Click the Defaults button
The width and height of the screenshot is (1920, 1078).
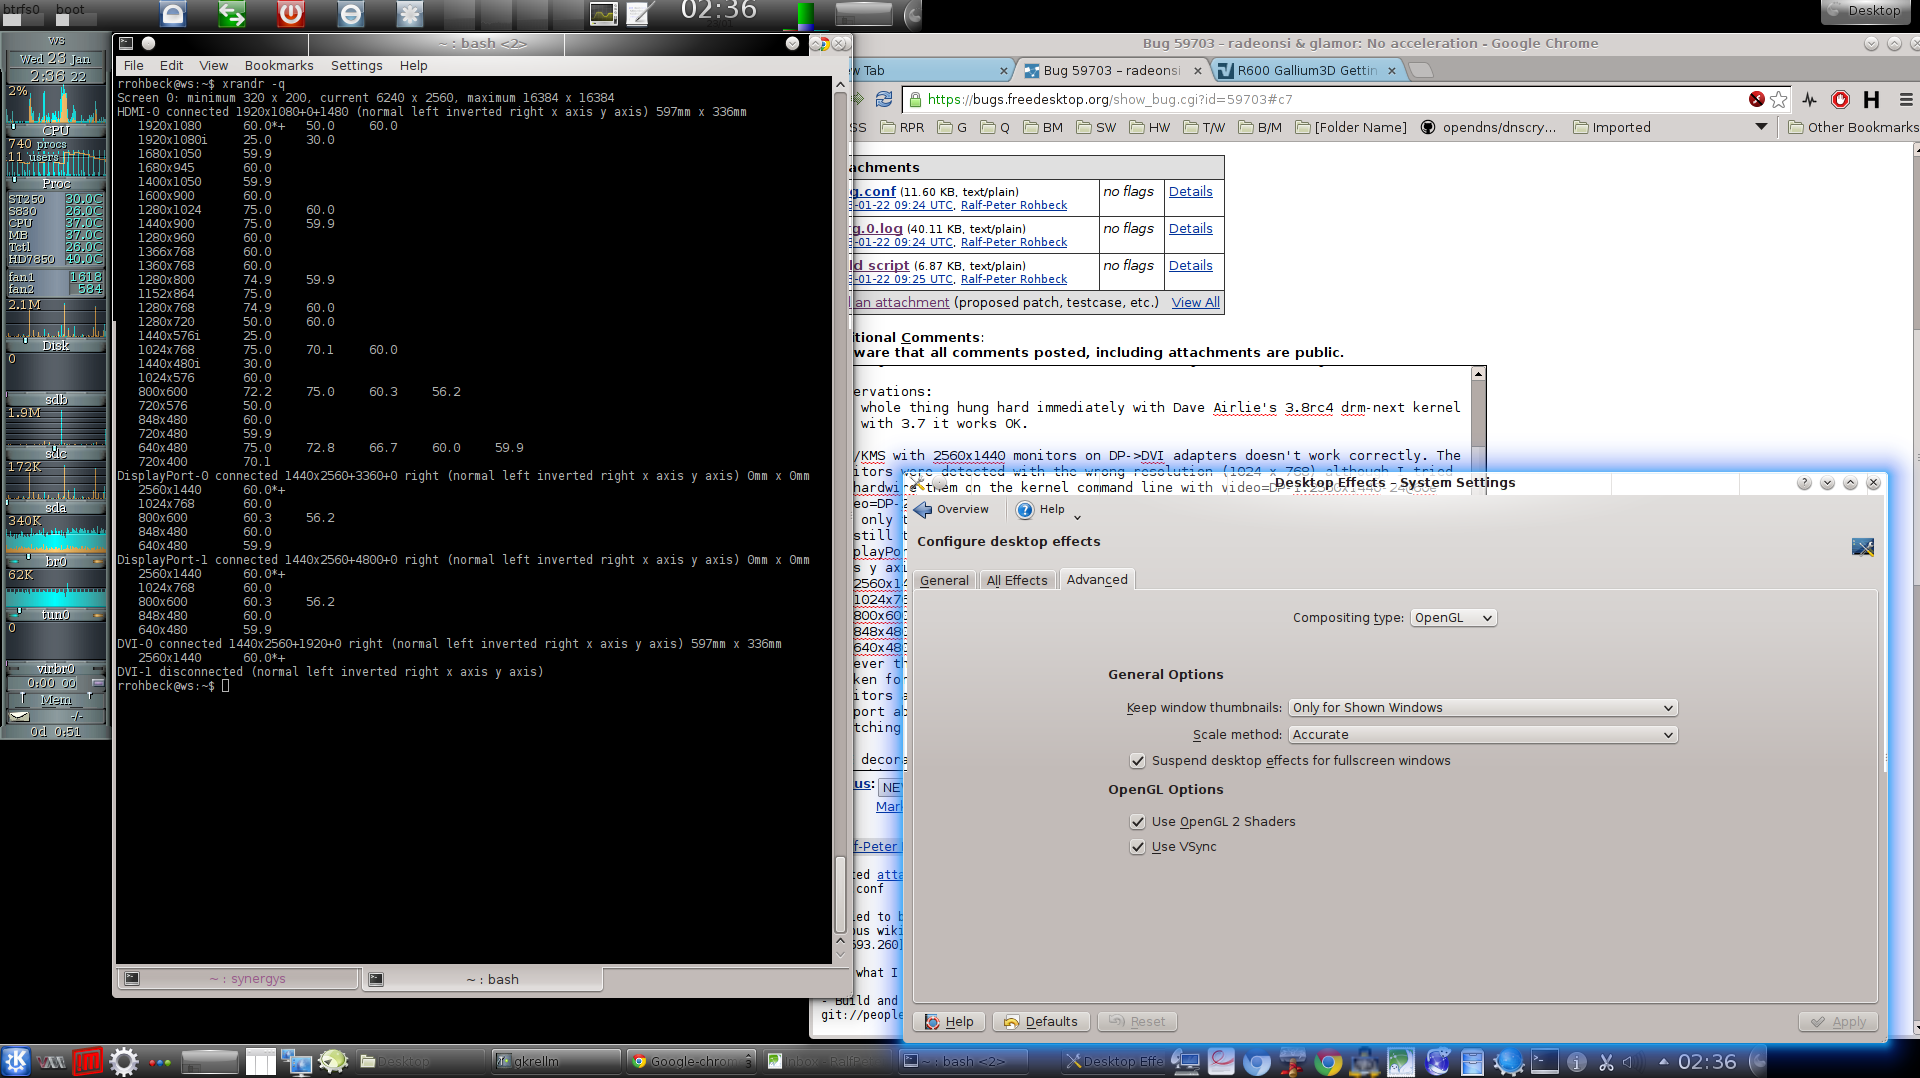pyautogui.click(x=1041, y=1021)
